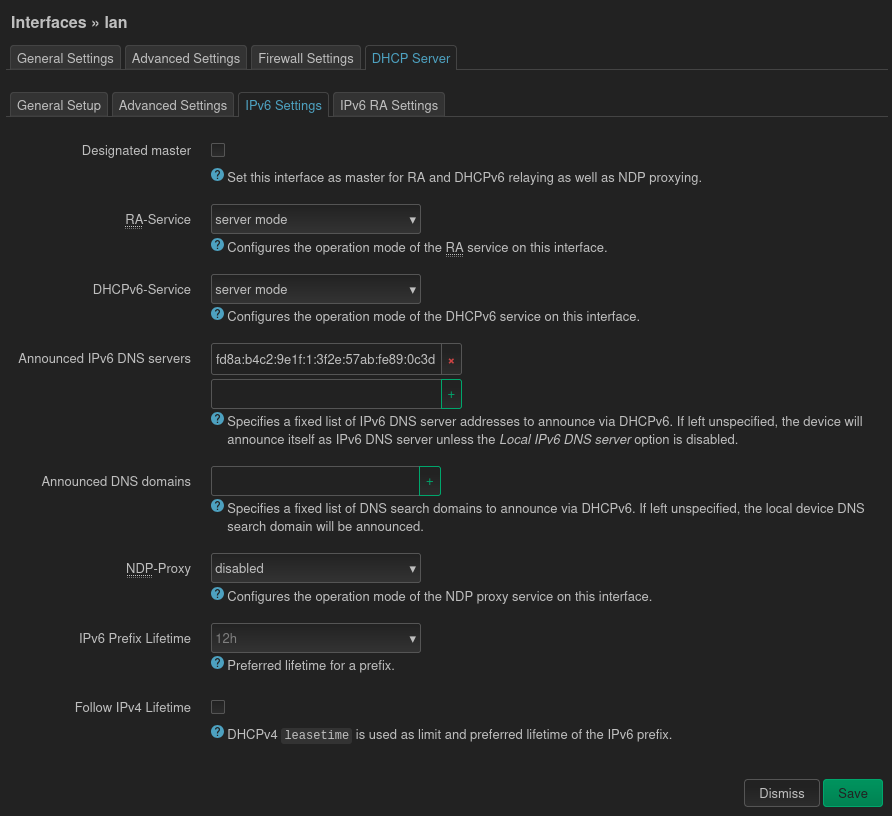Click the Dismiss button
The width and height of the screenshot is (892, 816).
[x=781, y=793]
